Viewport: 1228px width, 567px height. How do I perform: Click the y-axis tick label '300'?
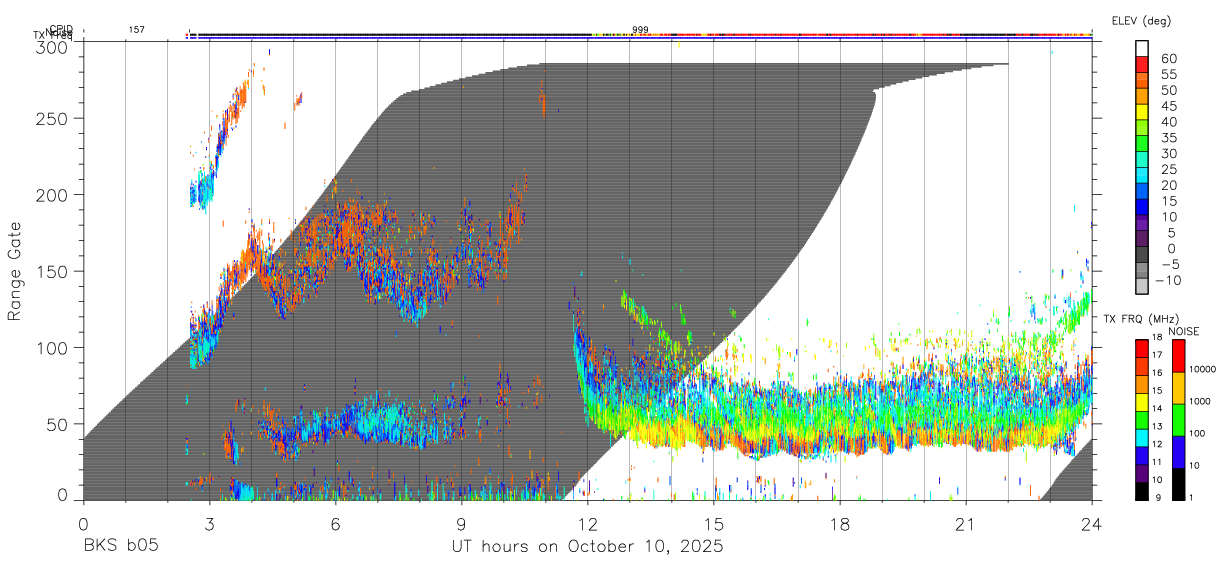click(x=54, y=47)
